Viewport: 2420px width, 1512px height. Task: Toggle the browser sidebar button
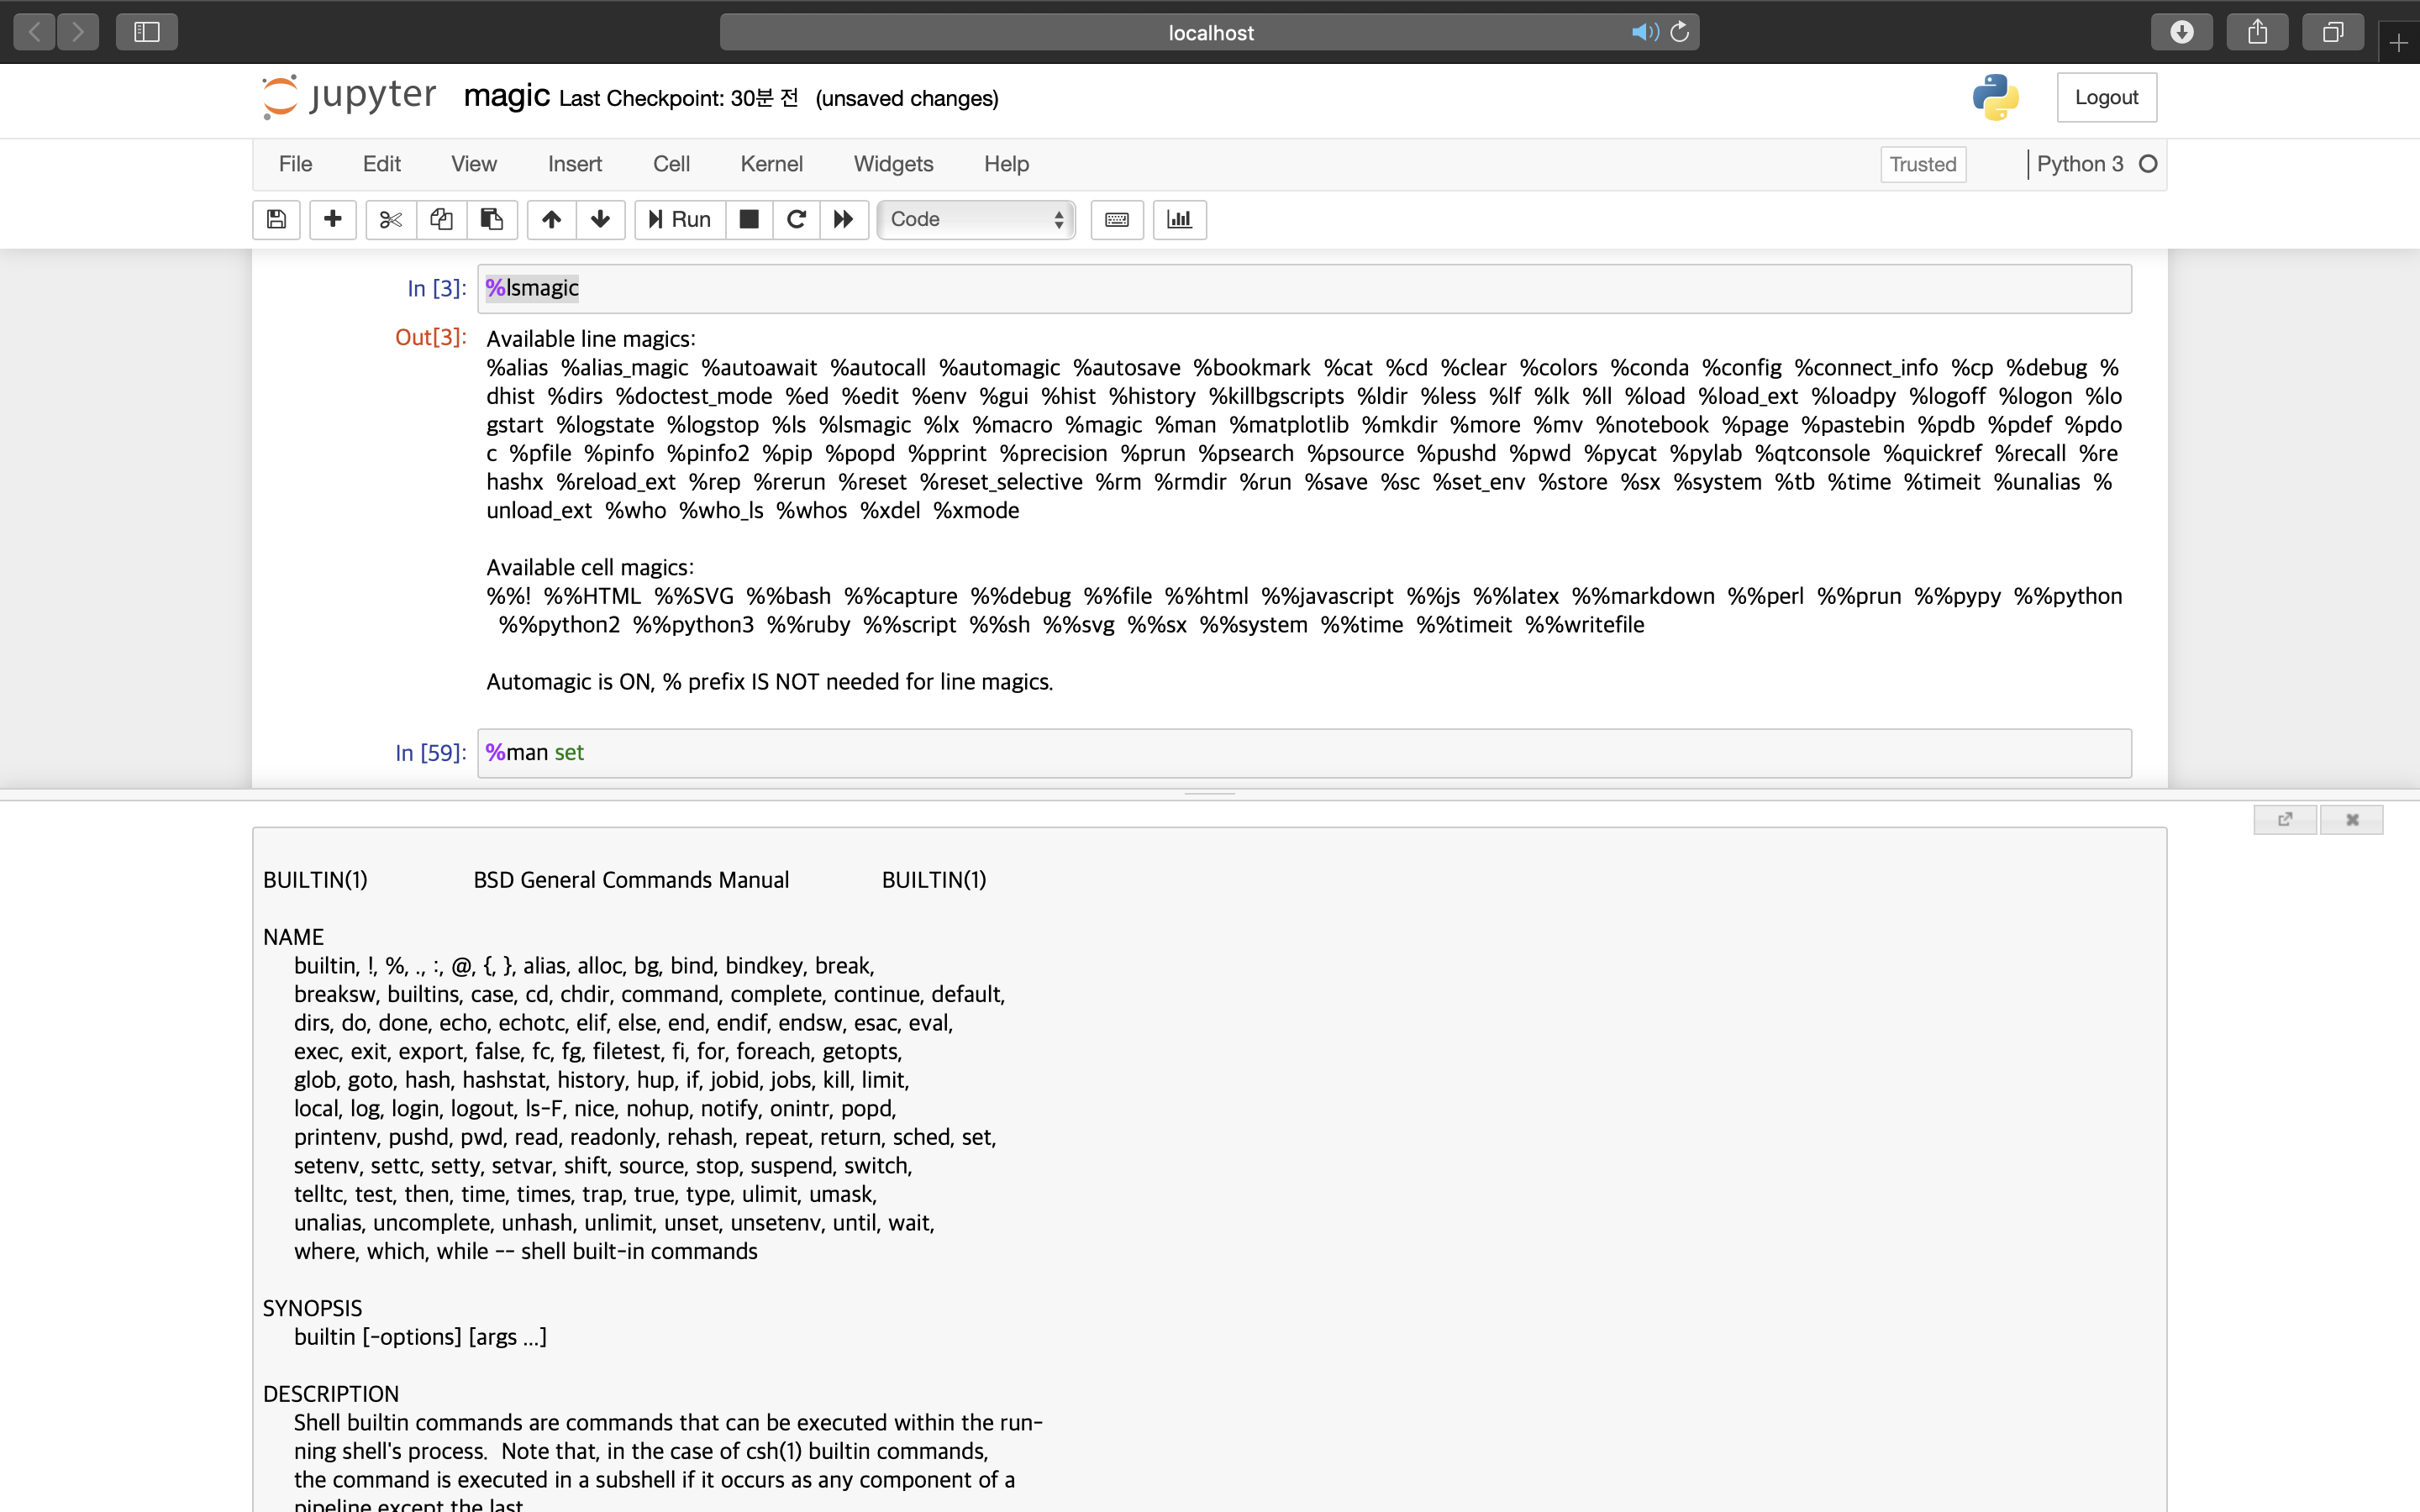(146, 32)
